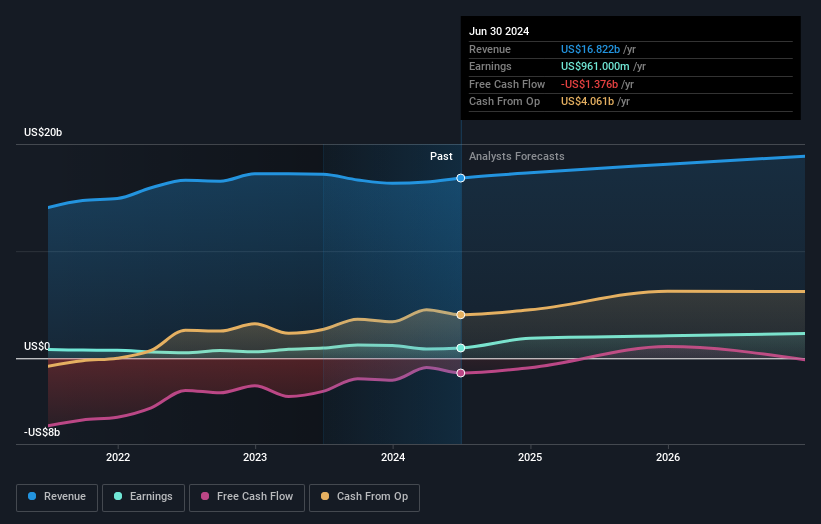Viewport: 821px width, 524px height.
Task: Click the -US$8b y-axis label
Action: click(42, 432)
